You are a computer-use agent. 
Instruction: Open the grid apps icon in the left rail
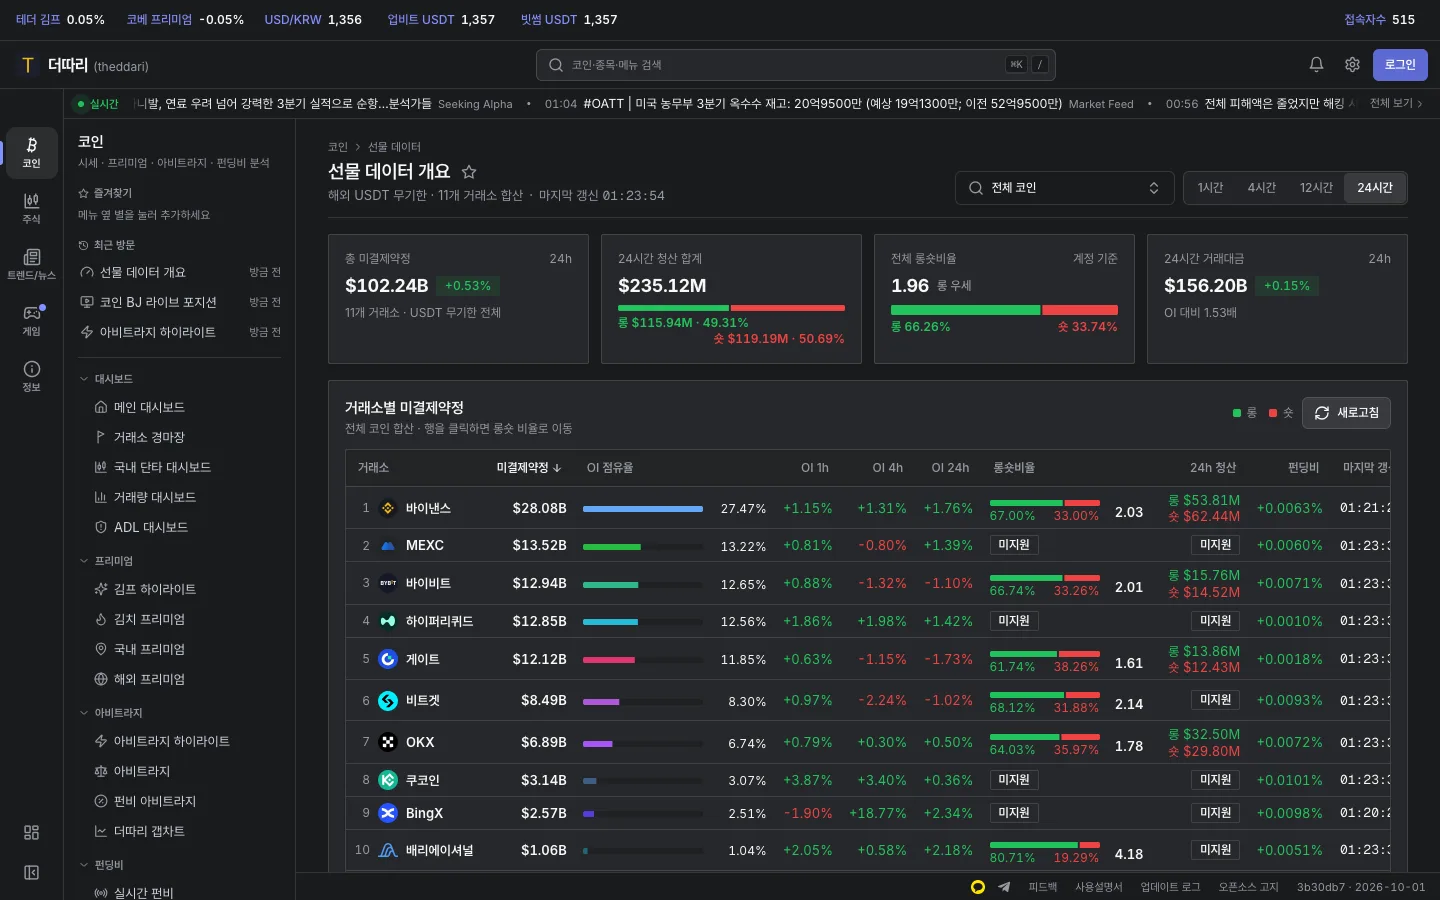tap(31, 832)
